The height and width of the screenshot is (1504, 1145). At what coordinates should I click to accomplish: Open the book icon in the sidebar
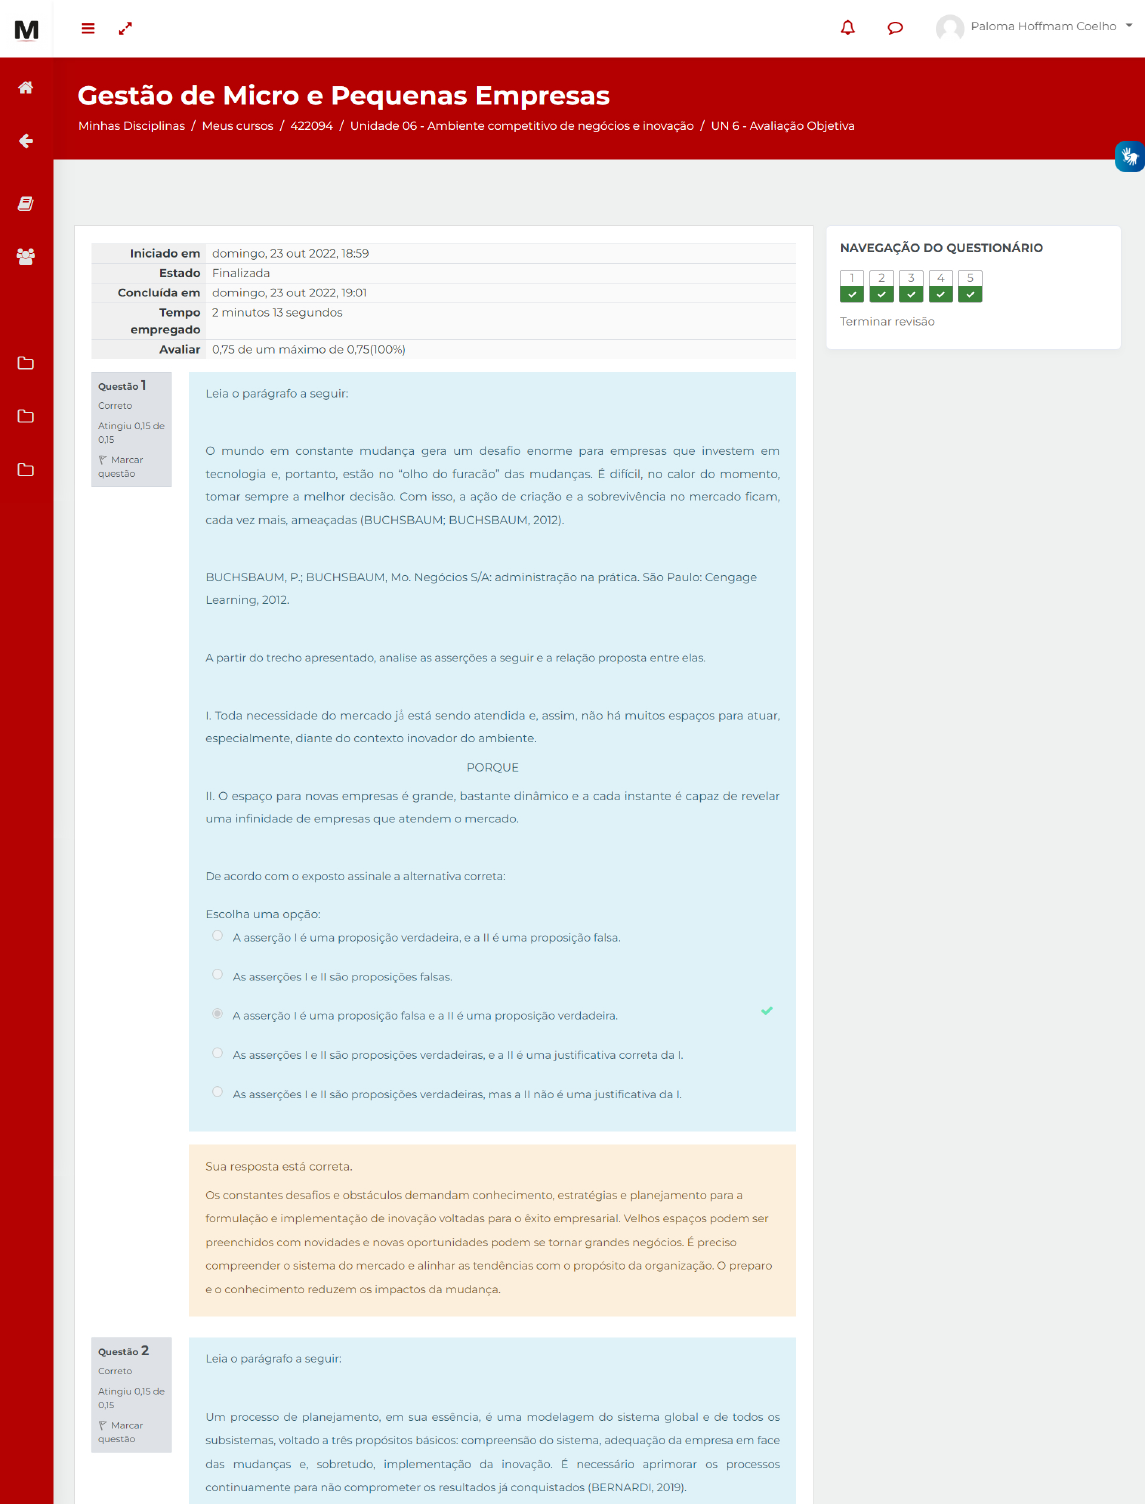[x=26, y=204]
